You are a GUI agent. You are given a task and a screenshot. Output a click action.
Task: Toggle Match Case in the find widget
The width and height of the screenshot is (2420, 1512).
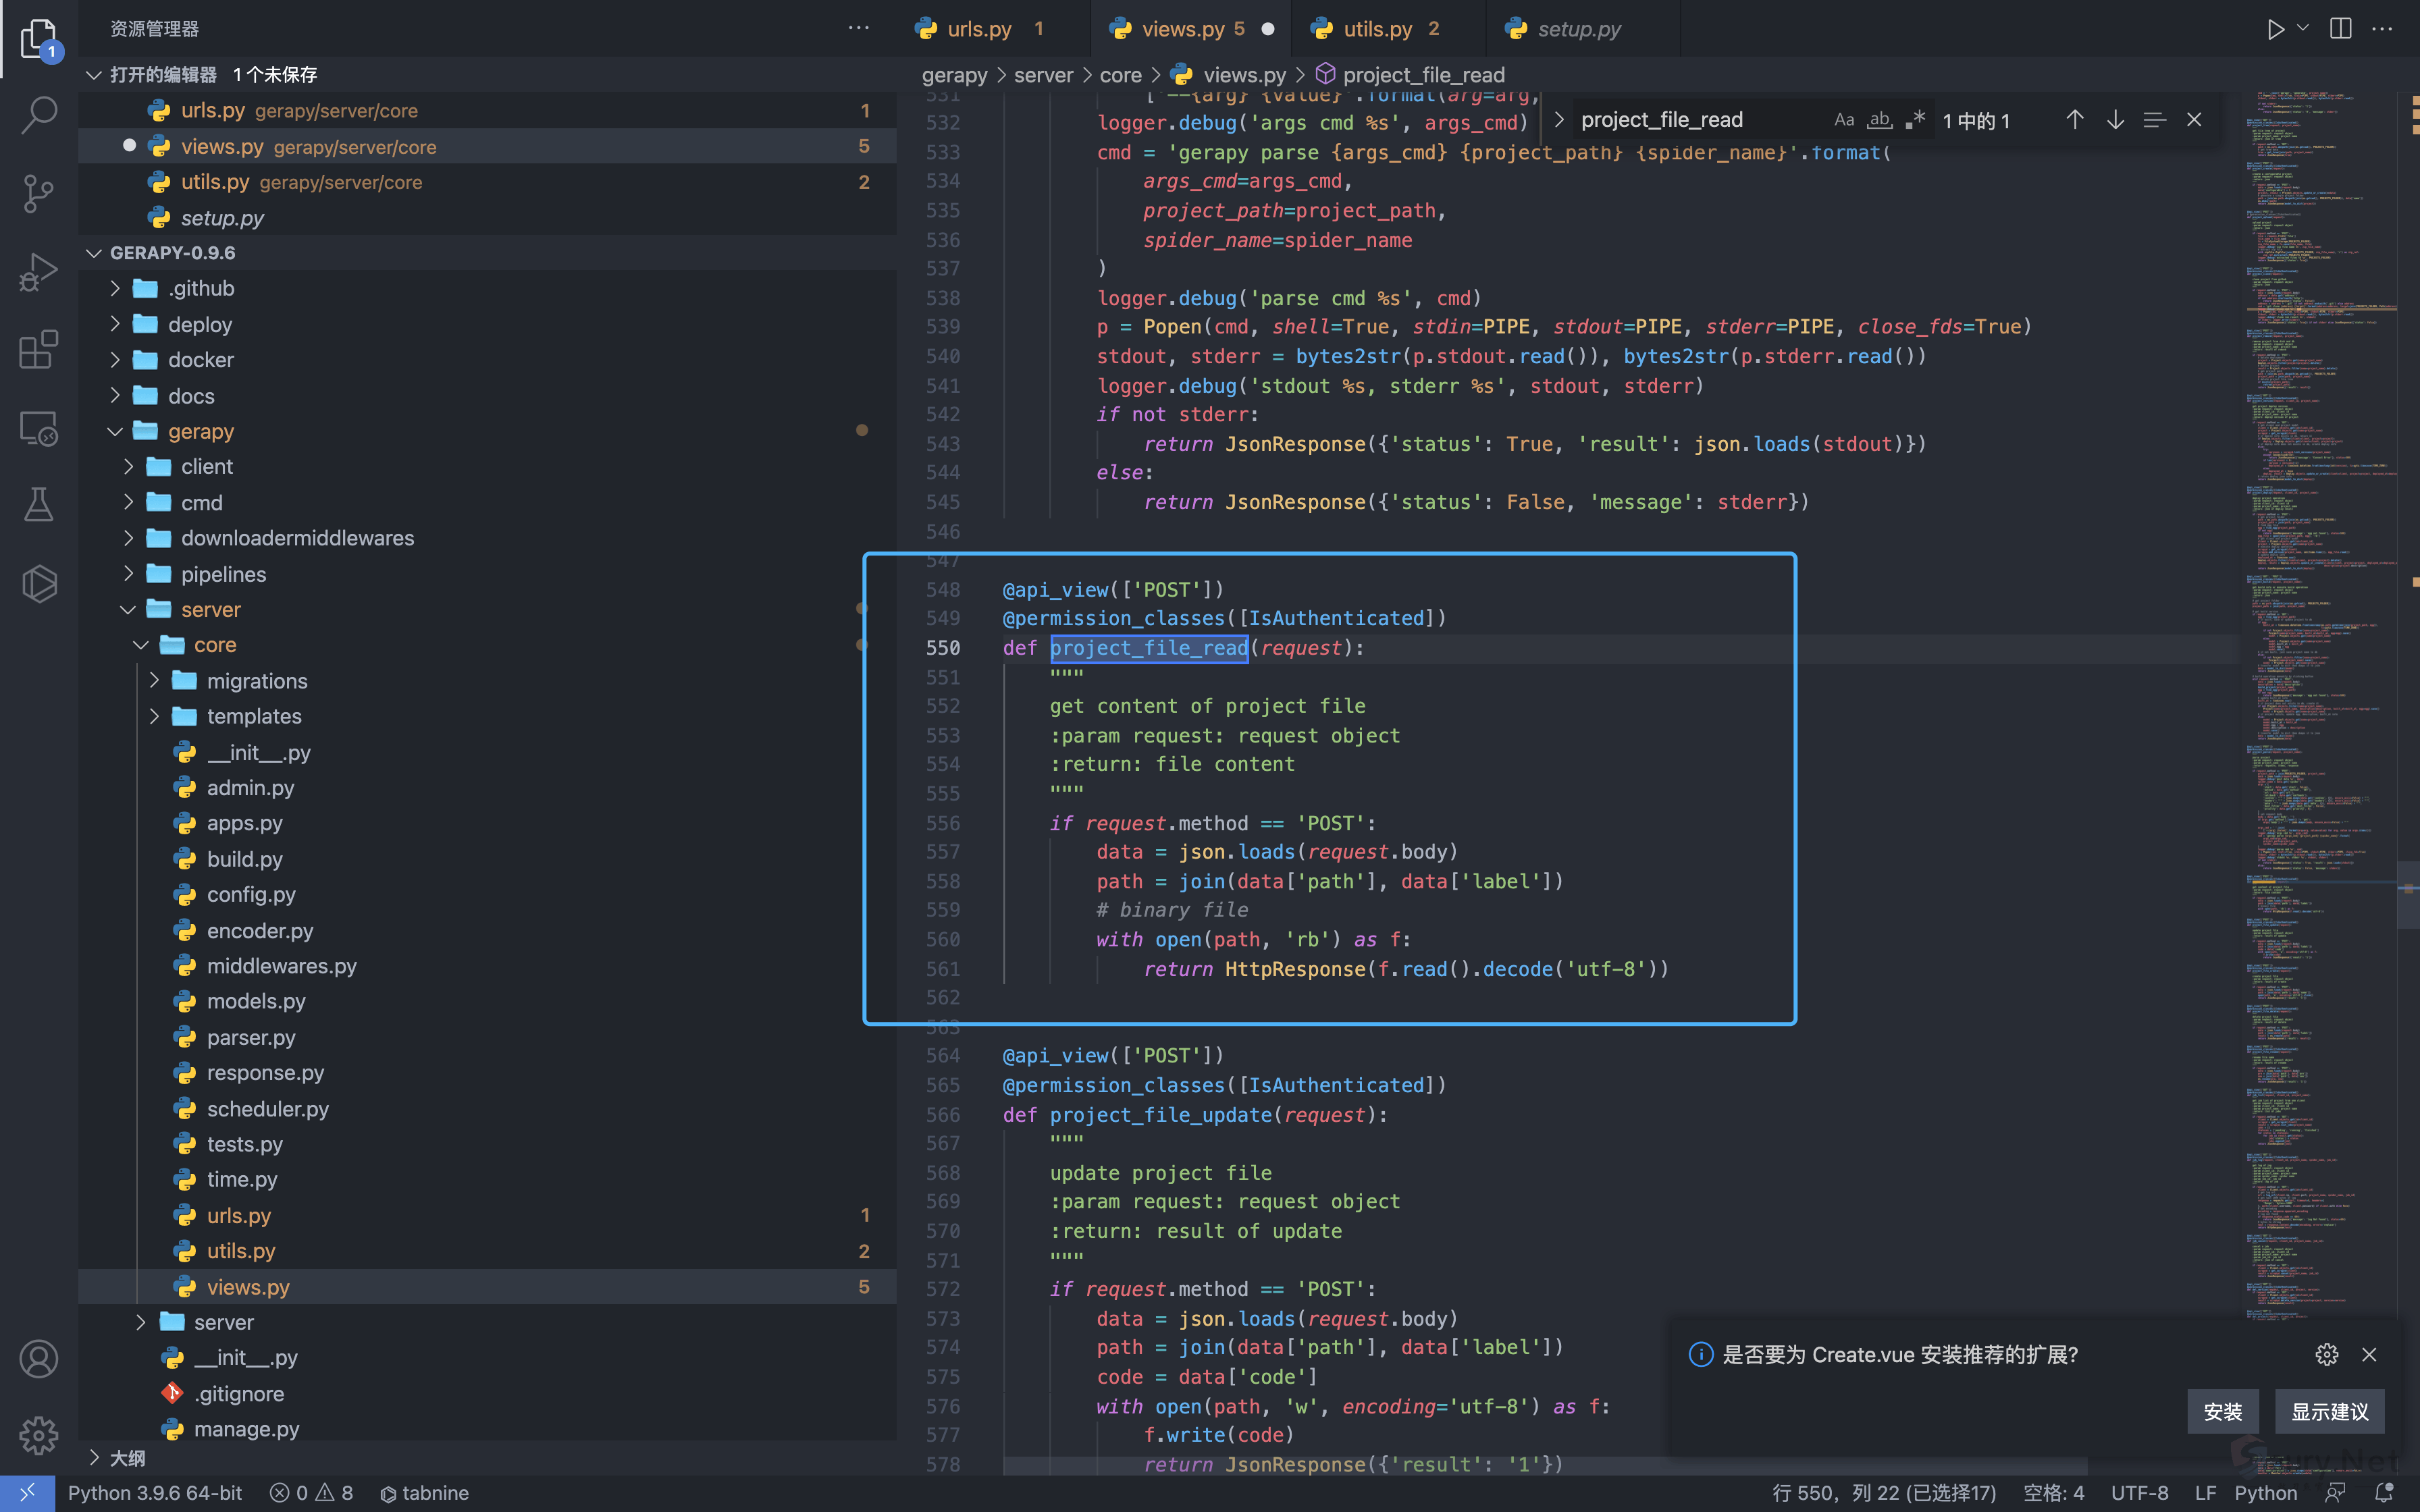1844,120
